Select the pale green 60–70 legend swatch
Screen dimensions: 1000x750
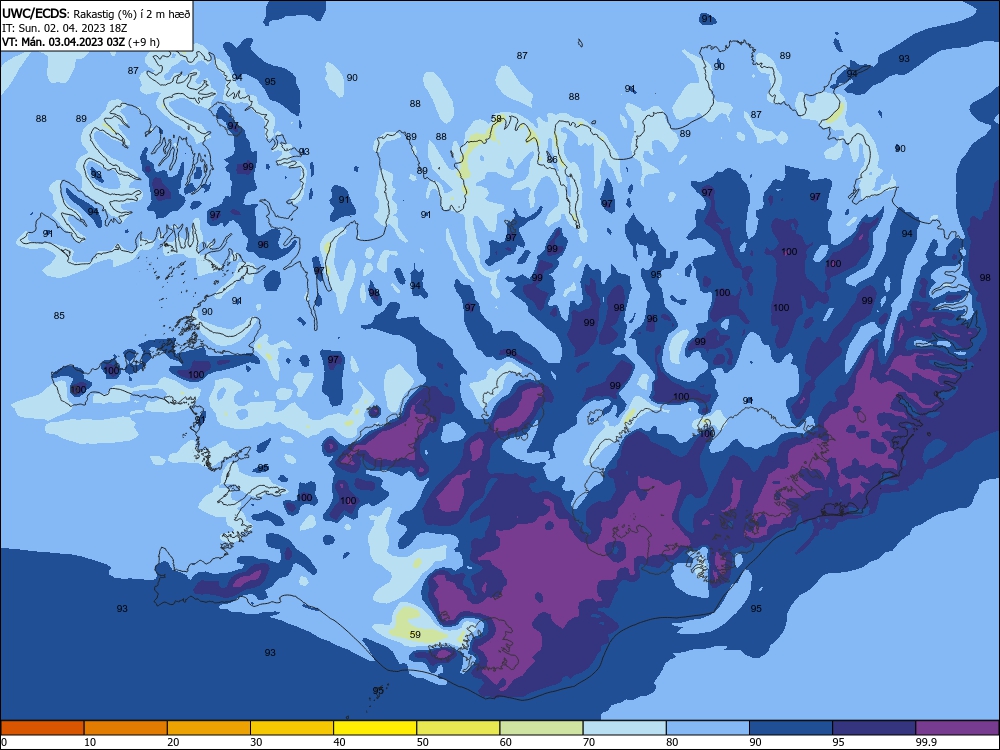pyautogui.click(x=541, y=728)
